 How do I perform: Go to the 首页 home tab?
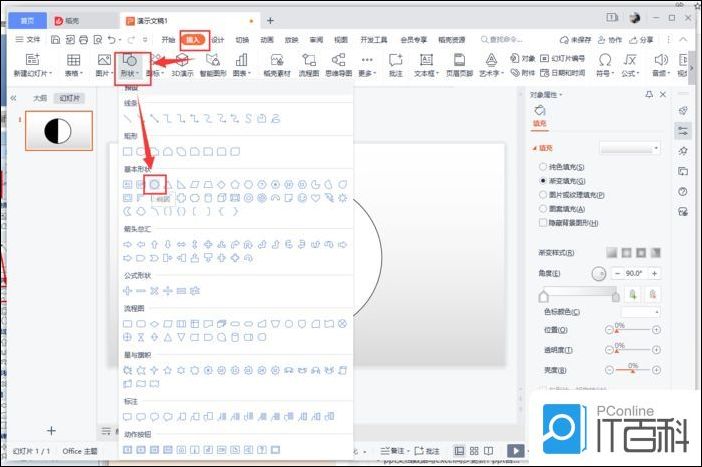click(27, 21)
